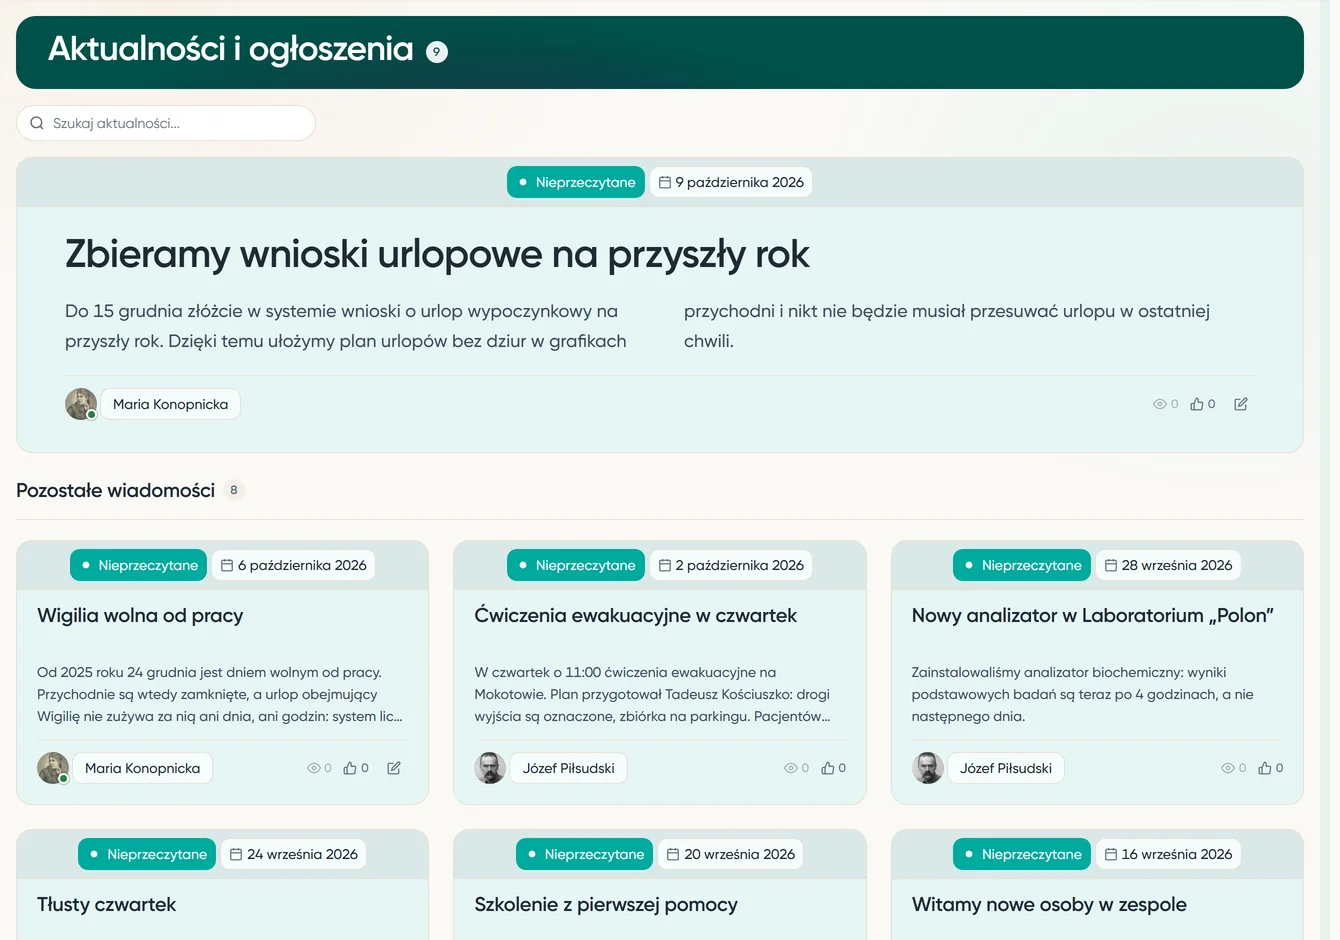1340x940 pixels.
Task: Click calendar icon beside 28 września 2026
Action: (x=1111, y=565)
